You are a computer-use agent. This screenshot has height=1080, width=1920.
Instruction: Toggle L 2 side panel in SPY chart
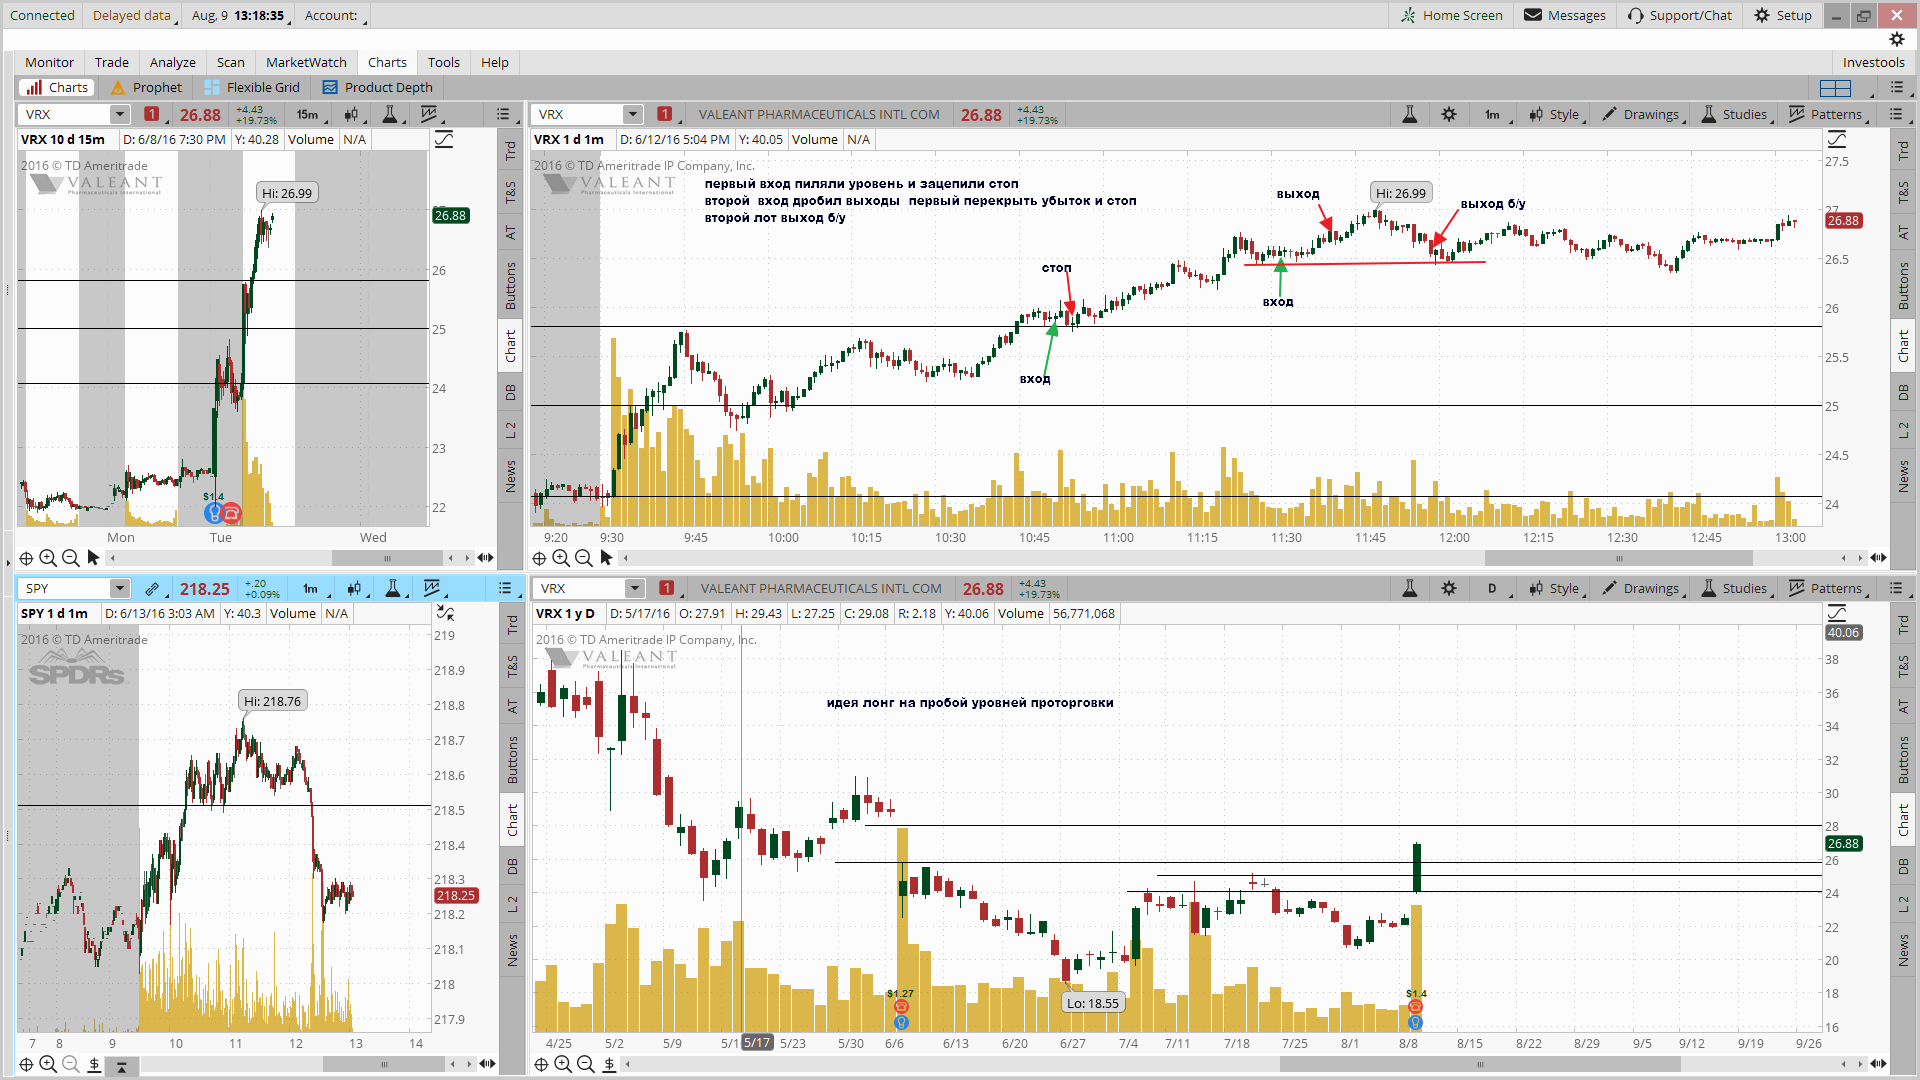pyautogui.click(x=513, y=905)
